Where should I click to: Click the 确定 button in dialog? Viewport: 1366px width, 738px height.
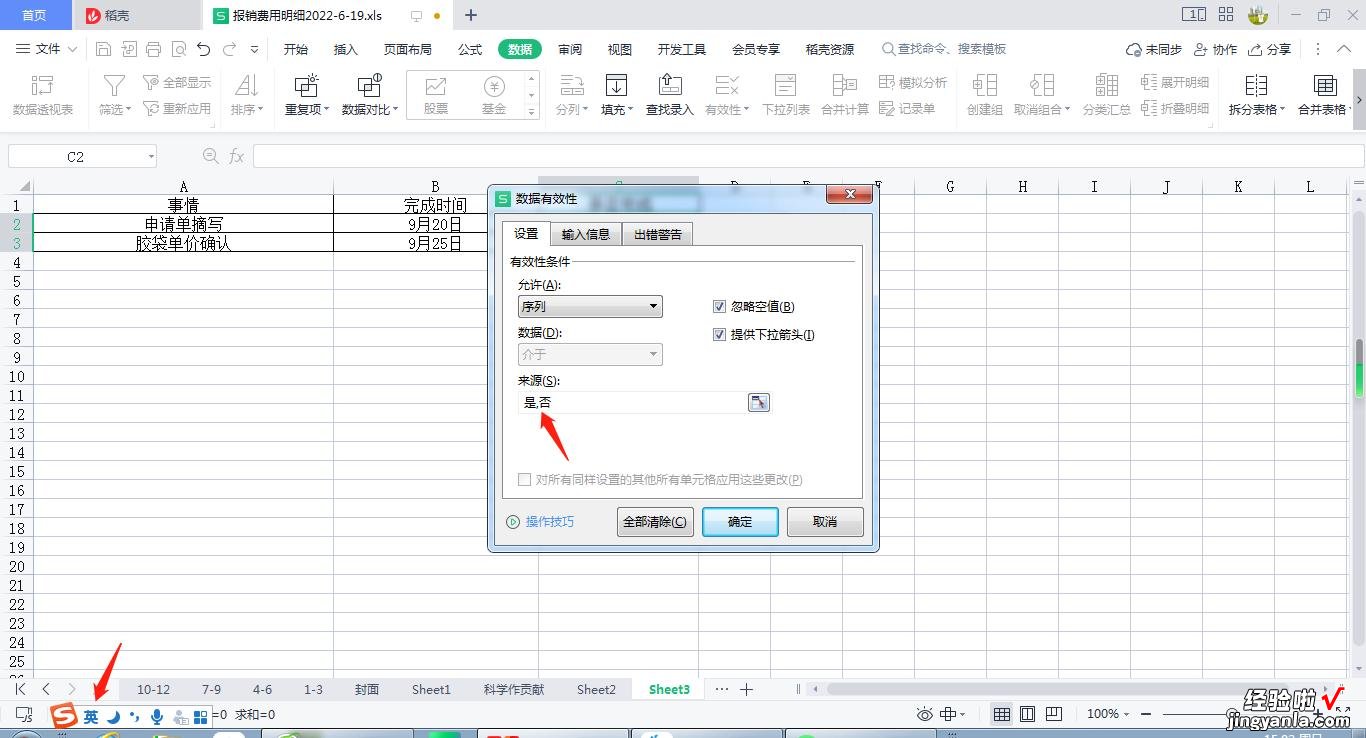click(x=740, y=521)
